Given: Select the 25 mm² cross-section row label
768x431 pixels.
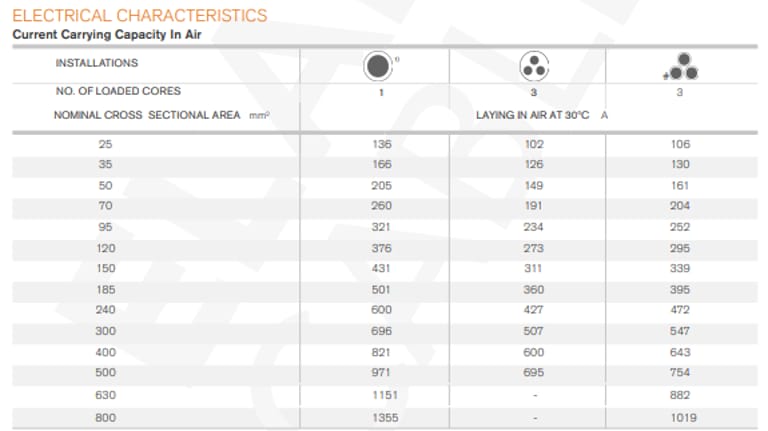Looking at the screenshot, I should point(105,144).
